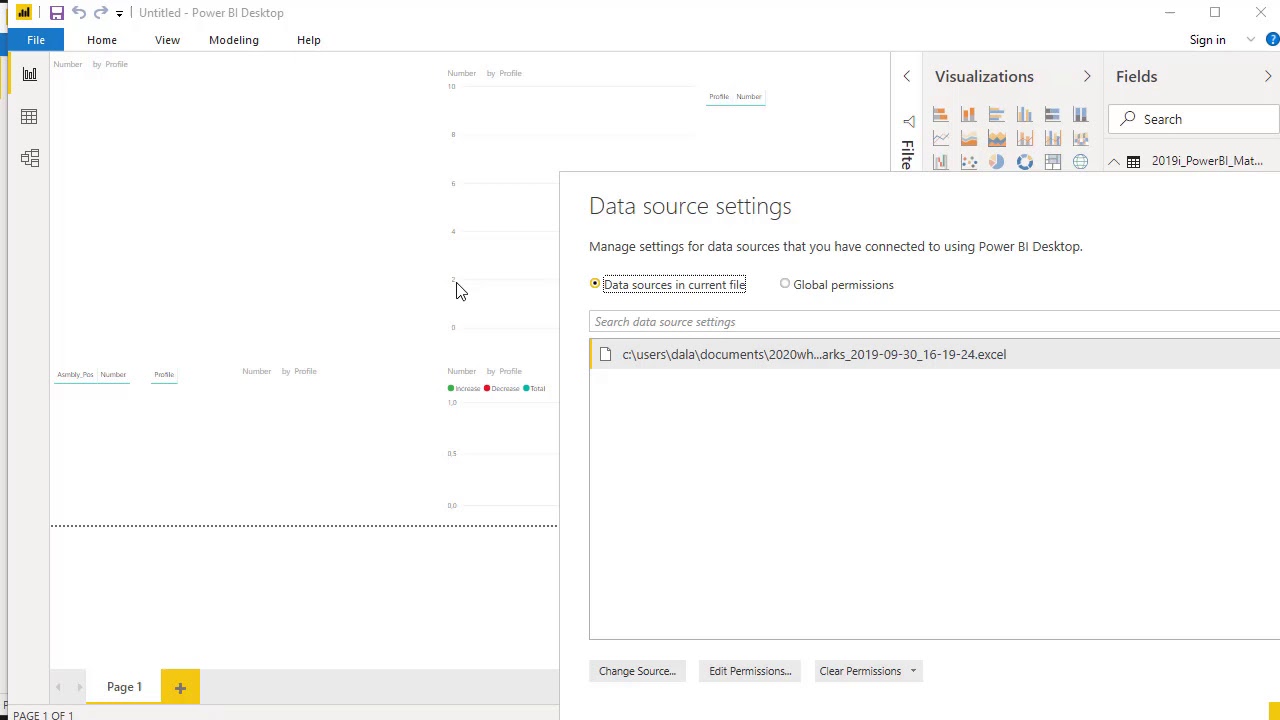Click the Sign in link
Viewport: 1280px width, 720px height.
click(x=1207, y=40)
